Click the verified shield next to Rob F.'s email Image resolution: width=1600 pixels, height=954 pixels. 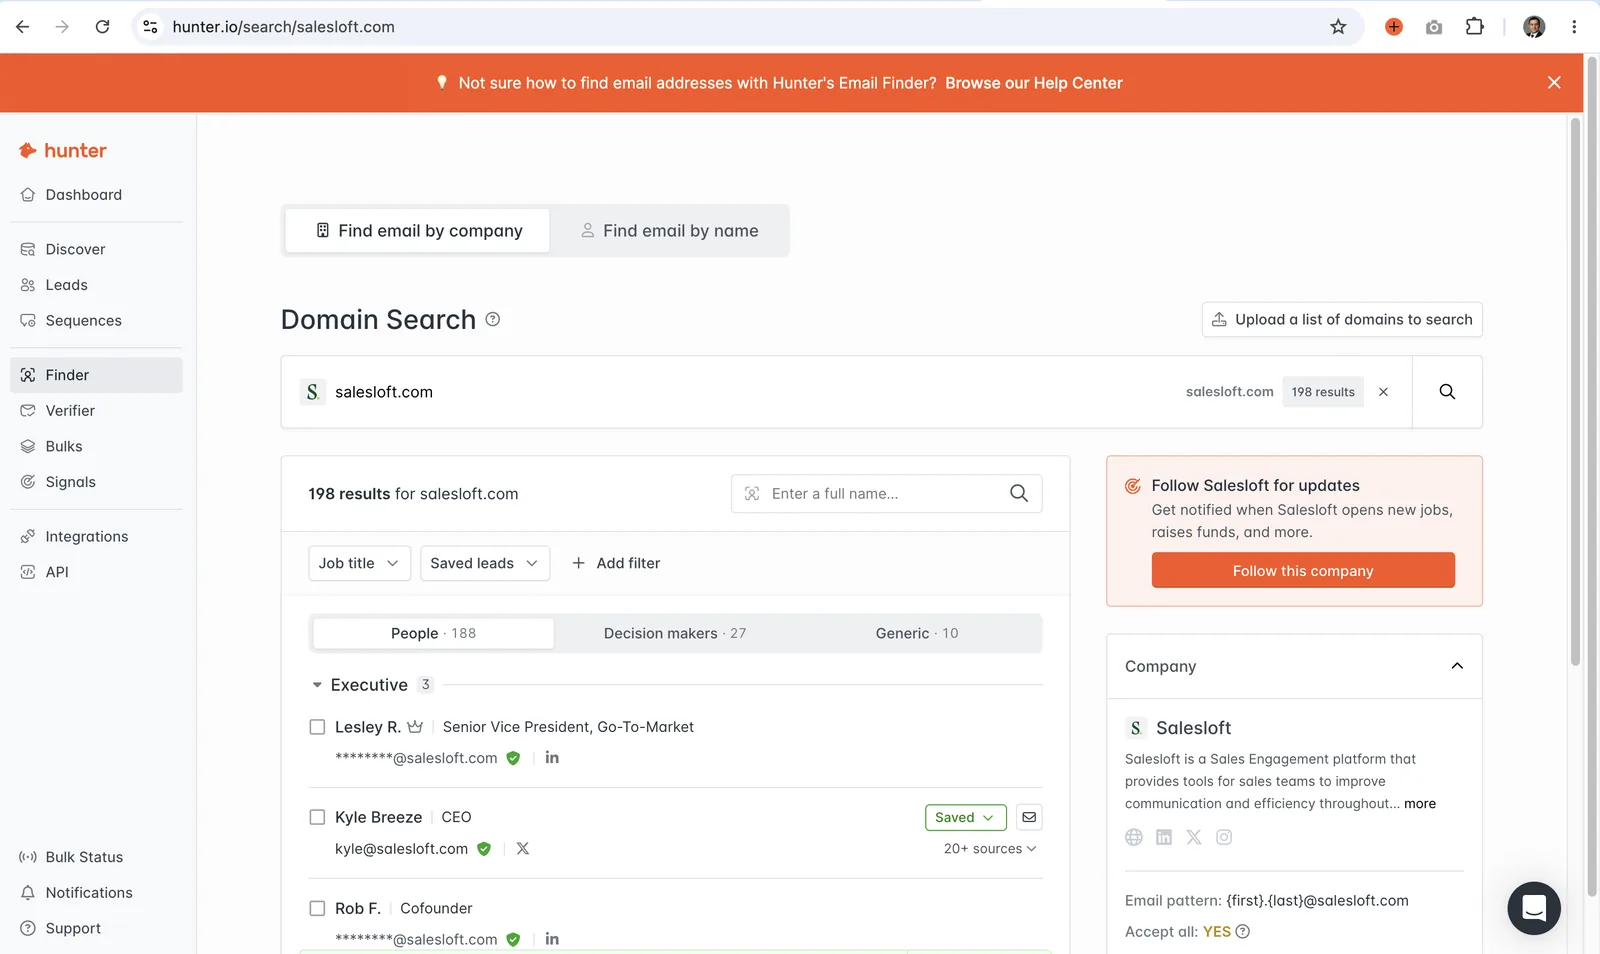click(513, 939)
